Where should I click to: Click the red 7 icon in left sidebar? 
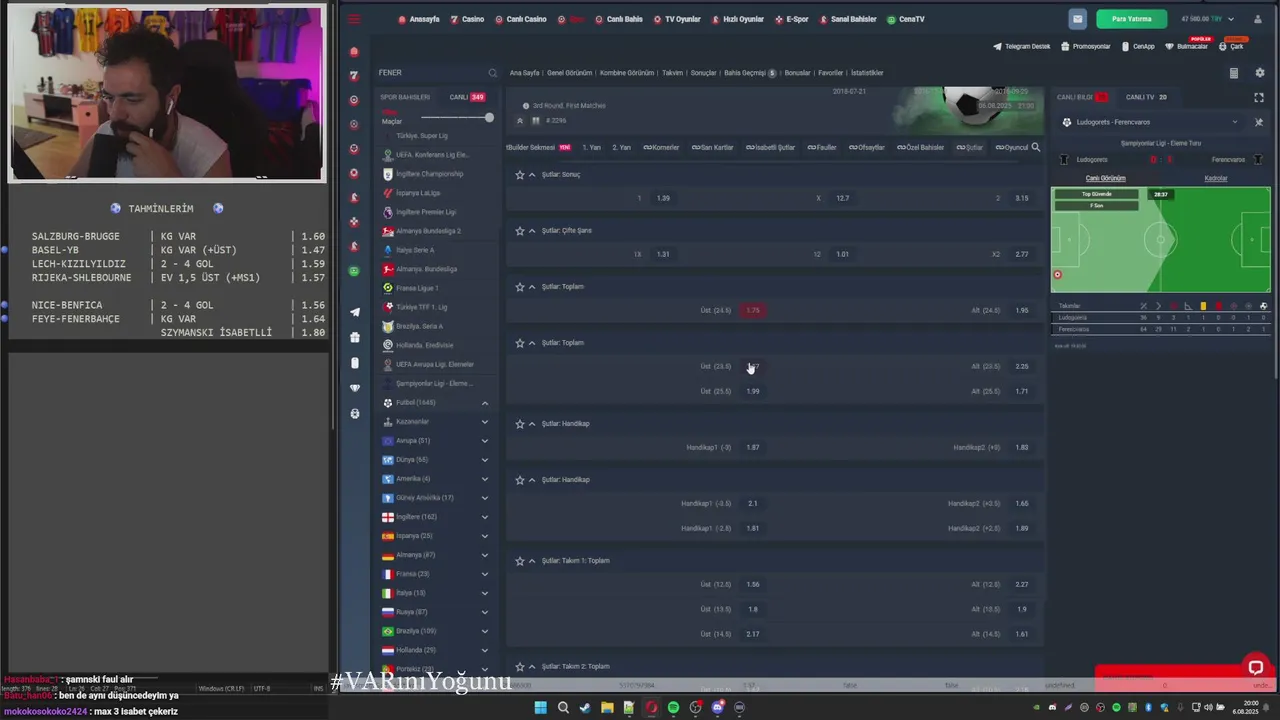[x=354, y=75]
